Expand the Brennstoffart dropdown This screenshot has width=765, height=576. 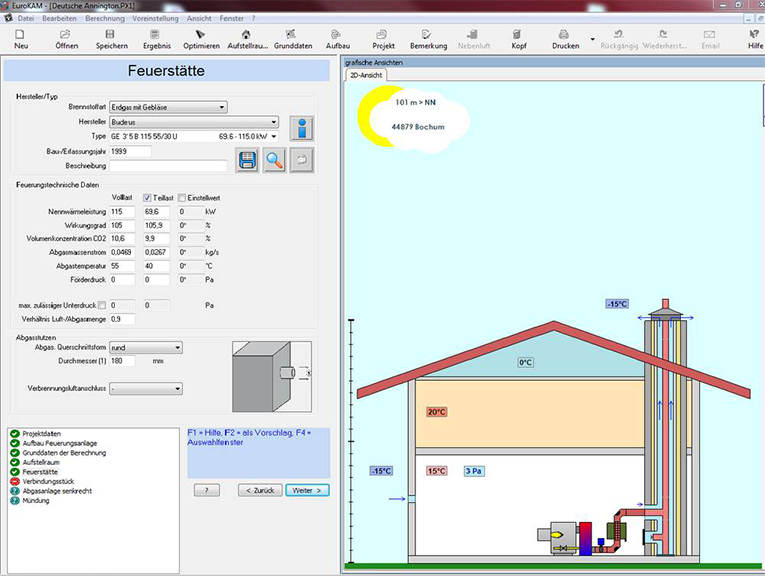[x=222, y=107]
